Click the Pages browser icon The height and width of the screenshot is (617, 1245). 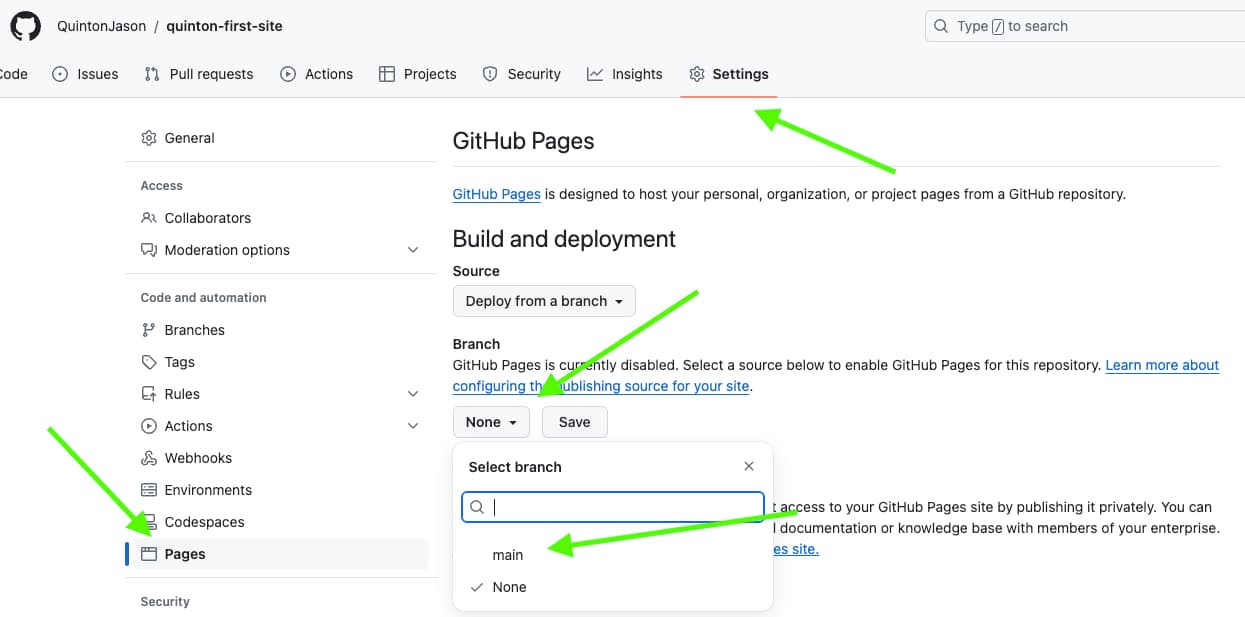[149, 554]
